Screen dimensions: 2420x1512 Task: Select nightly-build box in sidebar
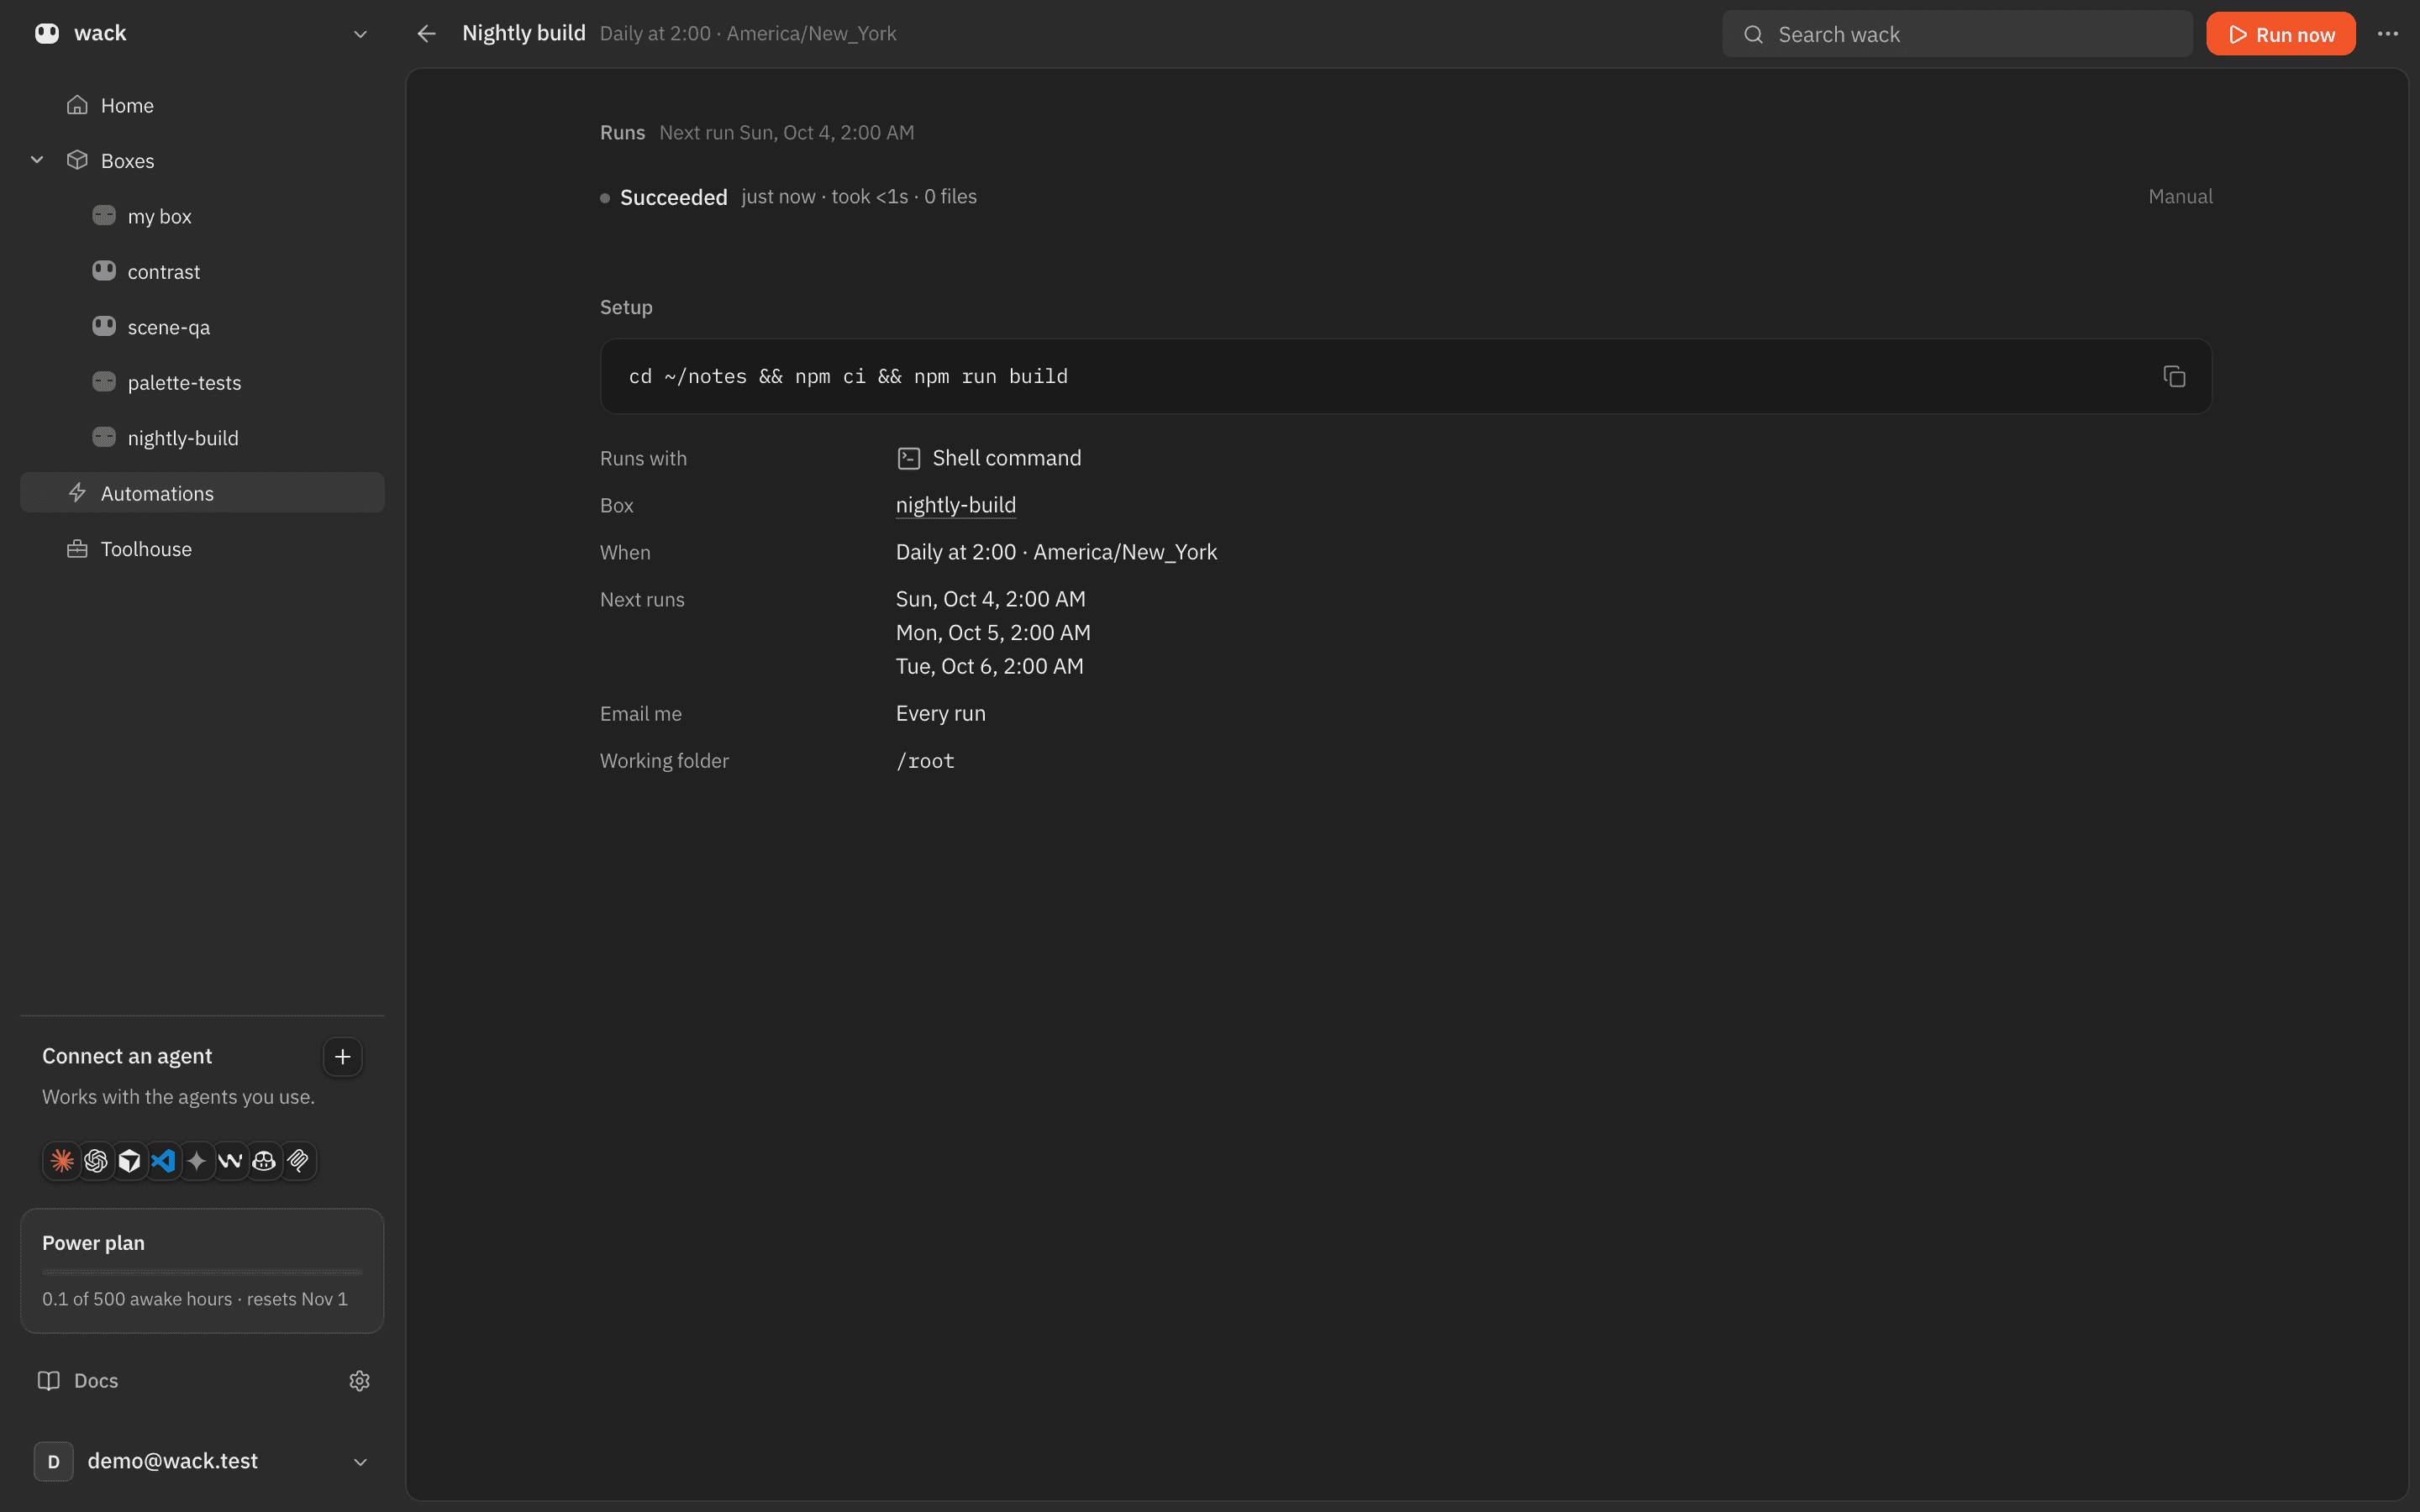[202, 438]
